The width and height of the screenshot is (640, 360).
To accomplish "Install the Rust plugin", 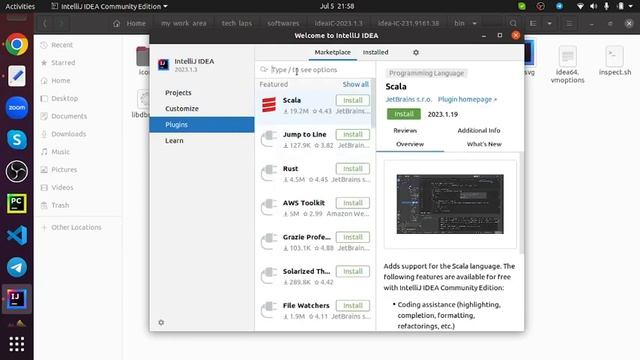I will coord(353,169).
